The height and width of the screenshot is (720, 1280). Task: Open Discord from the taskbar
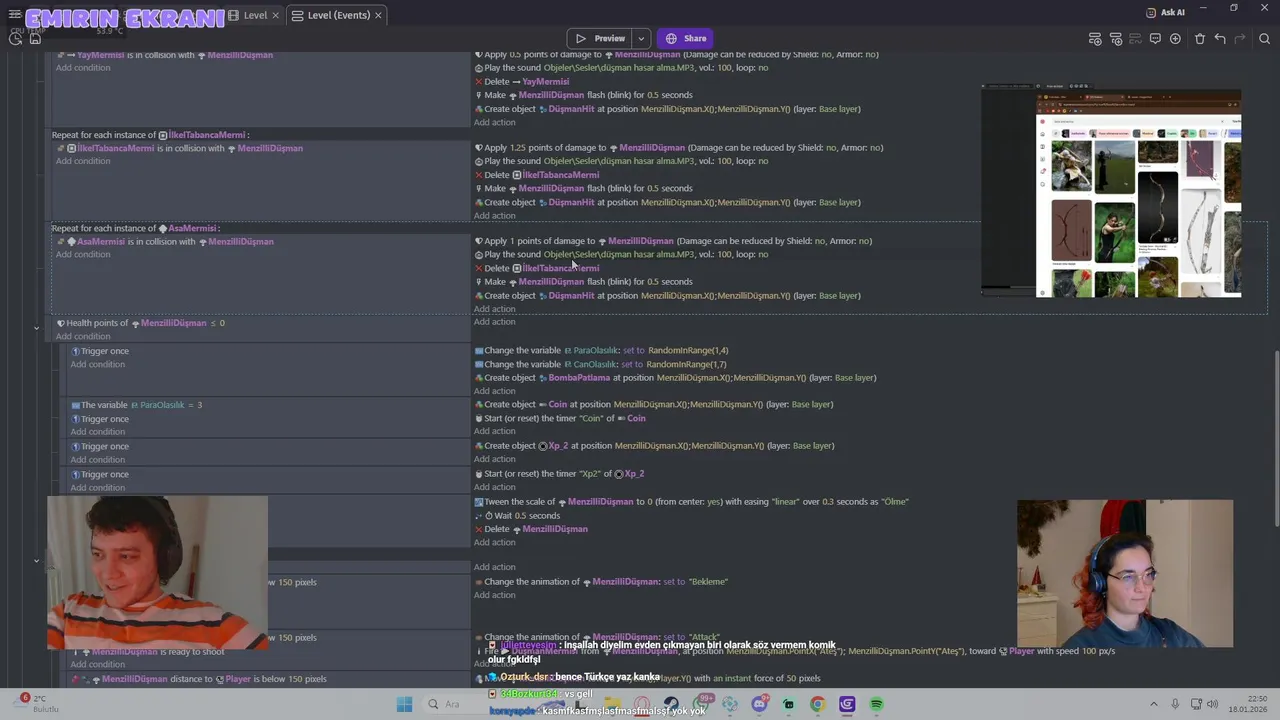(x=759, y=704)
